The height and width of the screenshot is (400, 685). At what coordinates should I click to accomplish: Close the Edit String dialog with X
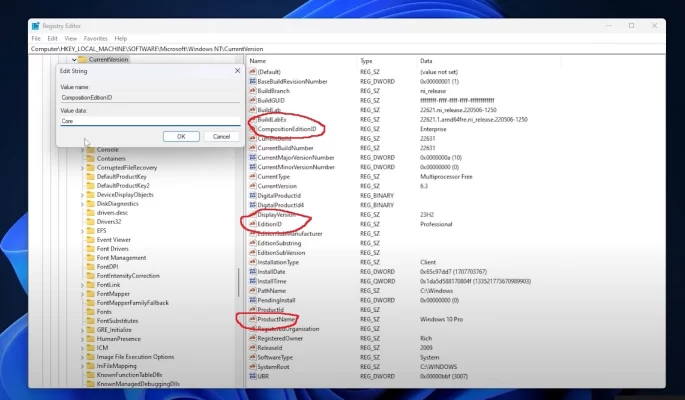tap(236, 71)
